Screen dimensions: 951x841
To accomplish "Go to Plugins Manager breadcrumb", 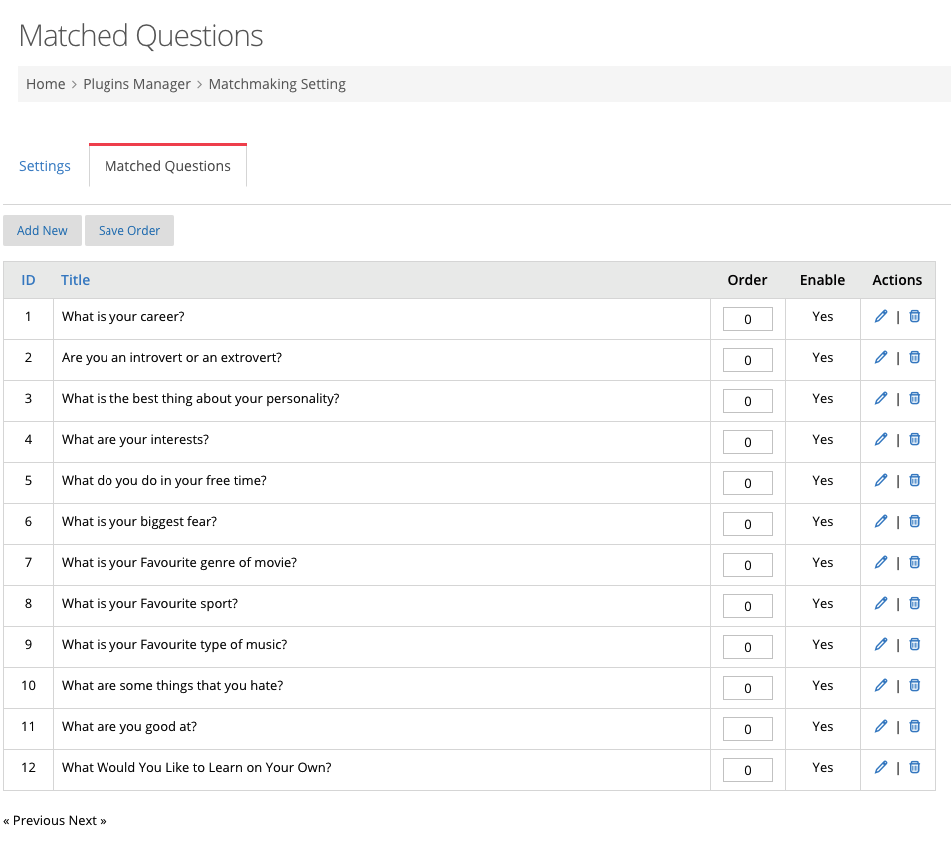I will coord(137,84).
